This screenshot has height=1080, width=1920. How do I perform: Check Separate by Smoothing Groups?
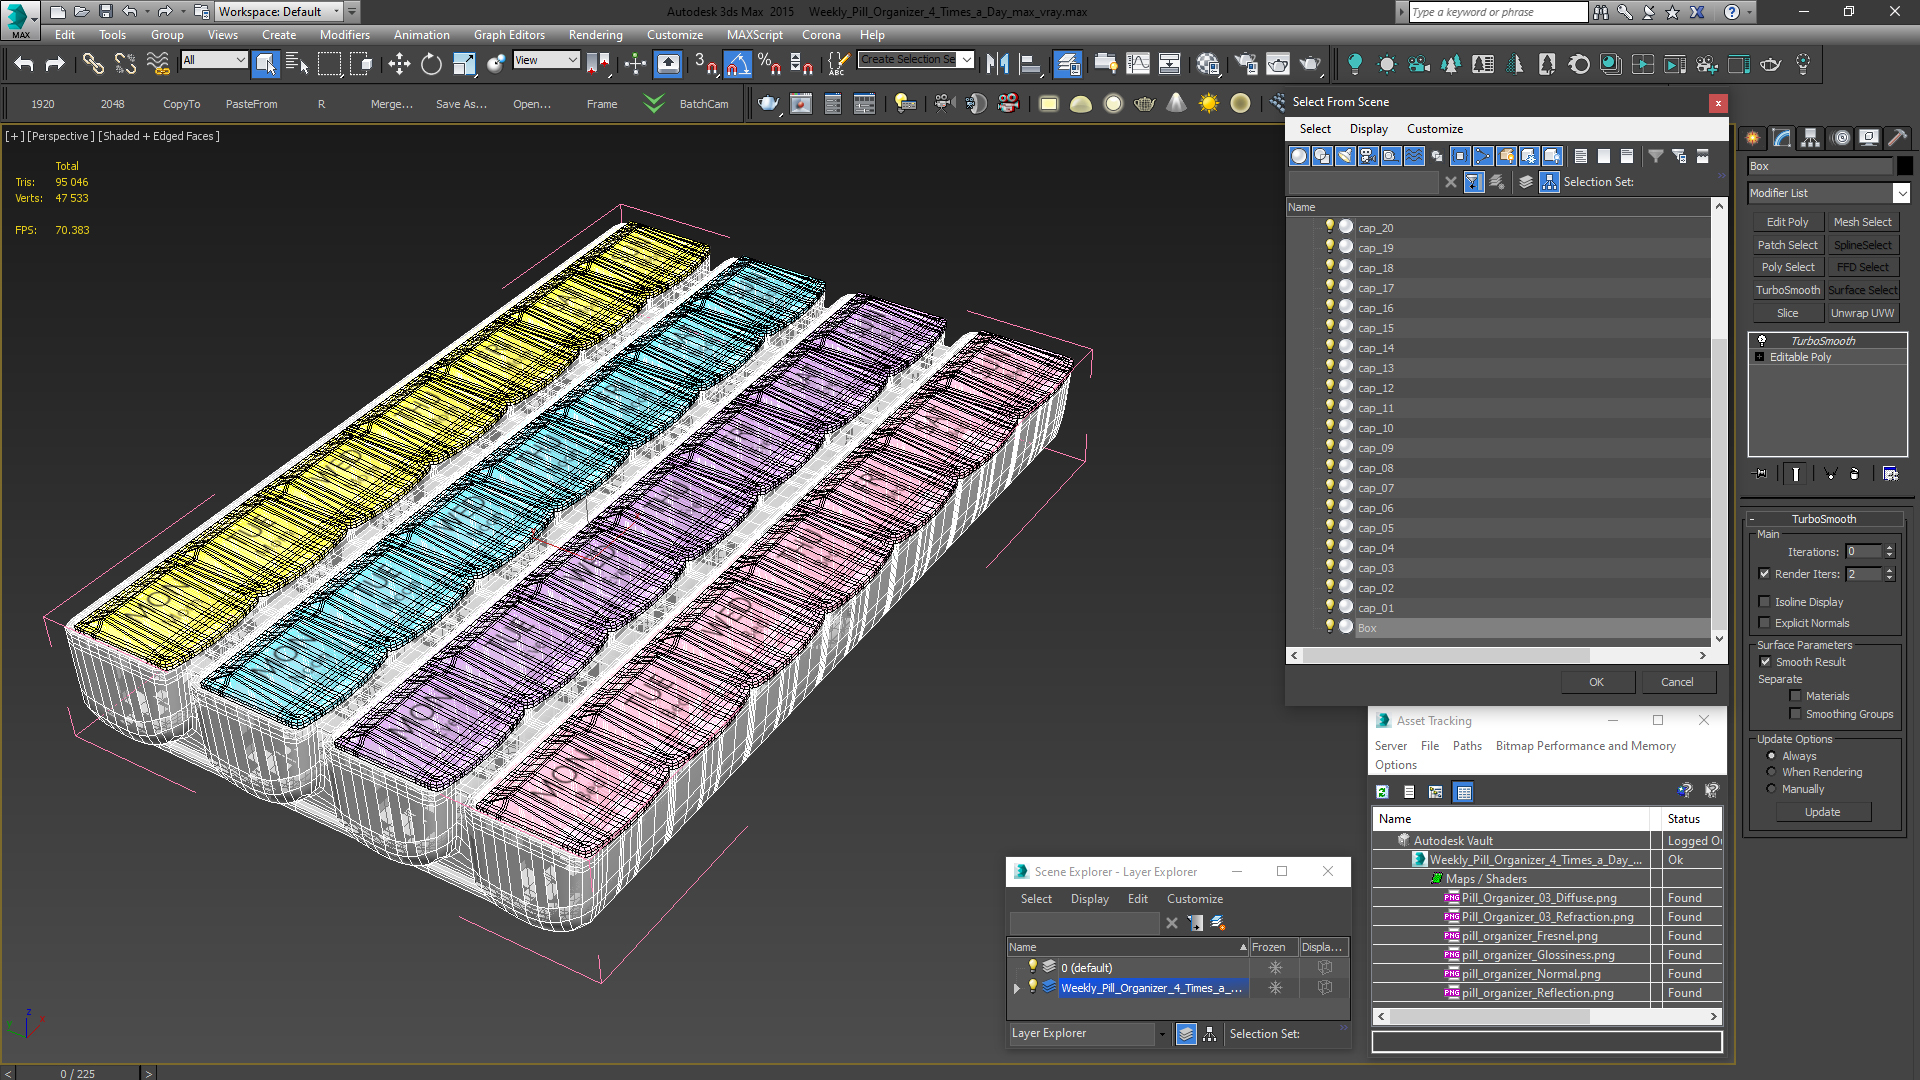point(1796,714)
